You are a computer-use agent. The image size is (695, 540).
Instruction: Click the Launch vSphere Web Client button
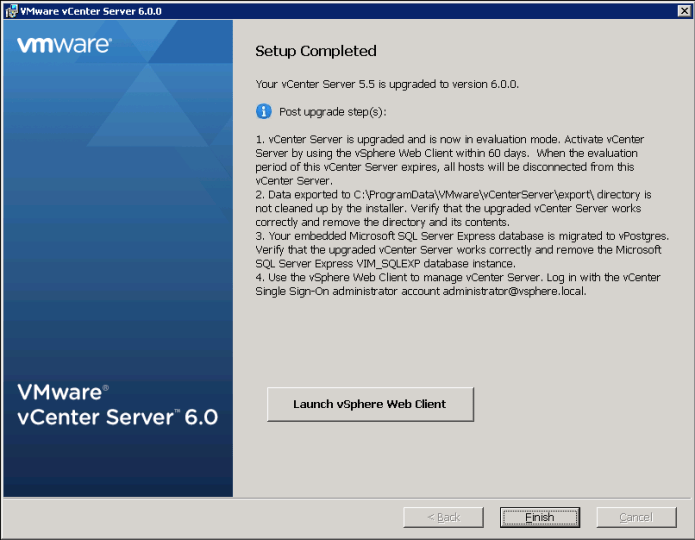(x=369, y=404)
